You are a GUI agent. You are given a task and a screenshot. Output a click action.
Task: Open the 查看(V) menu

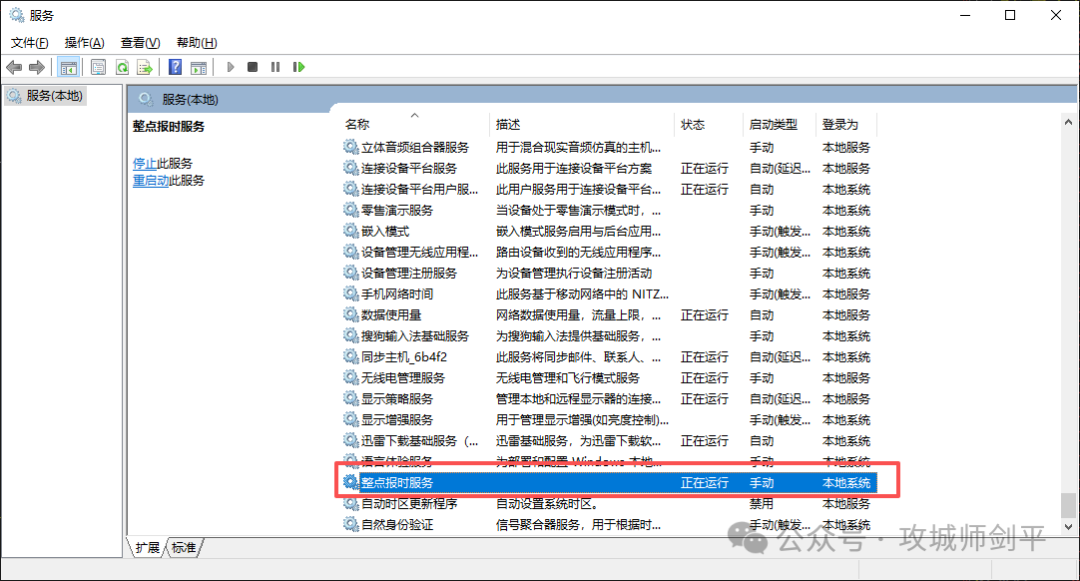[140, 43]
